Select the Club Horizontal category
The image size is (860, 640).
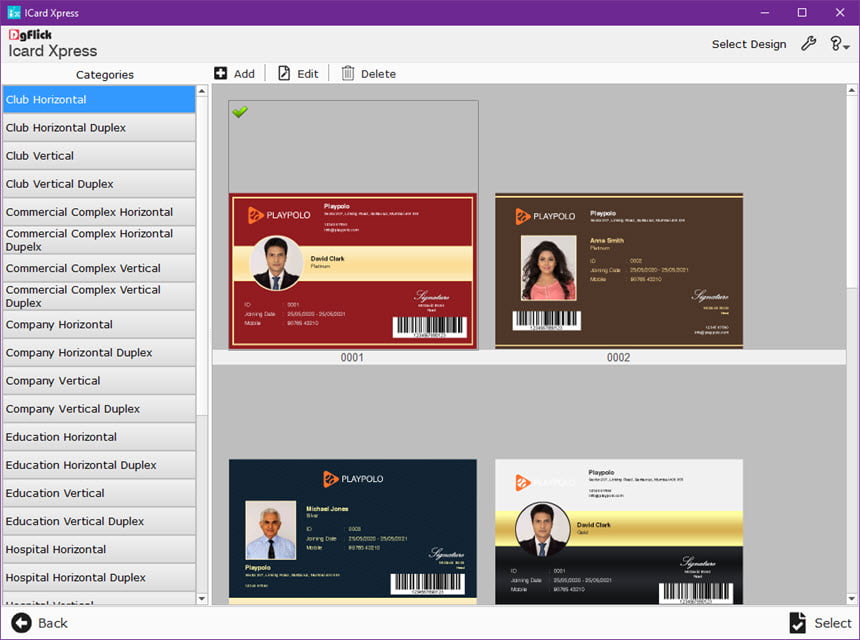(x=99, y=99)
